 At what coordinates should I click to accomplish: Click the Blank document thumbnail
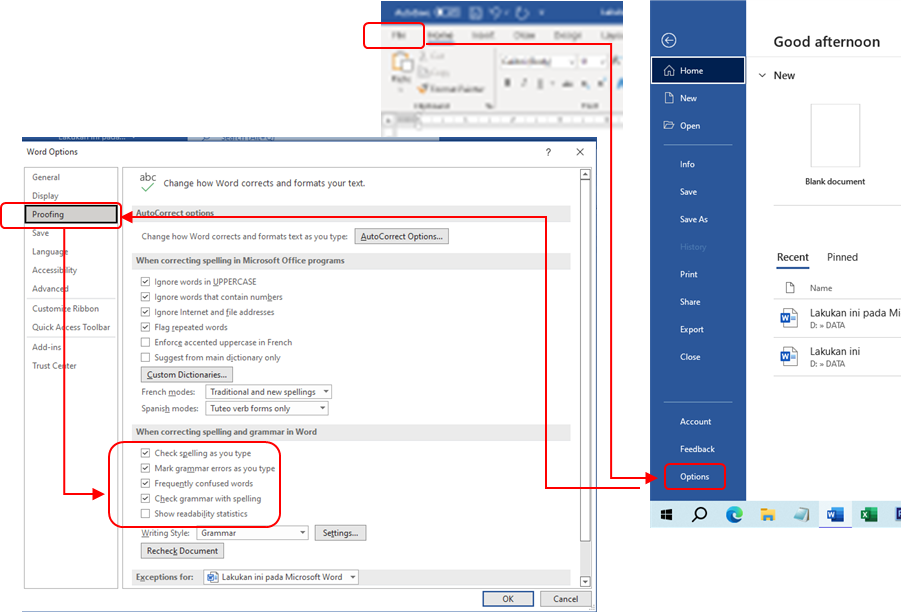click(x=835, y=136)
